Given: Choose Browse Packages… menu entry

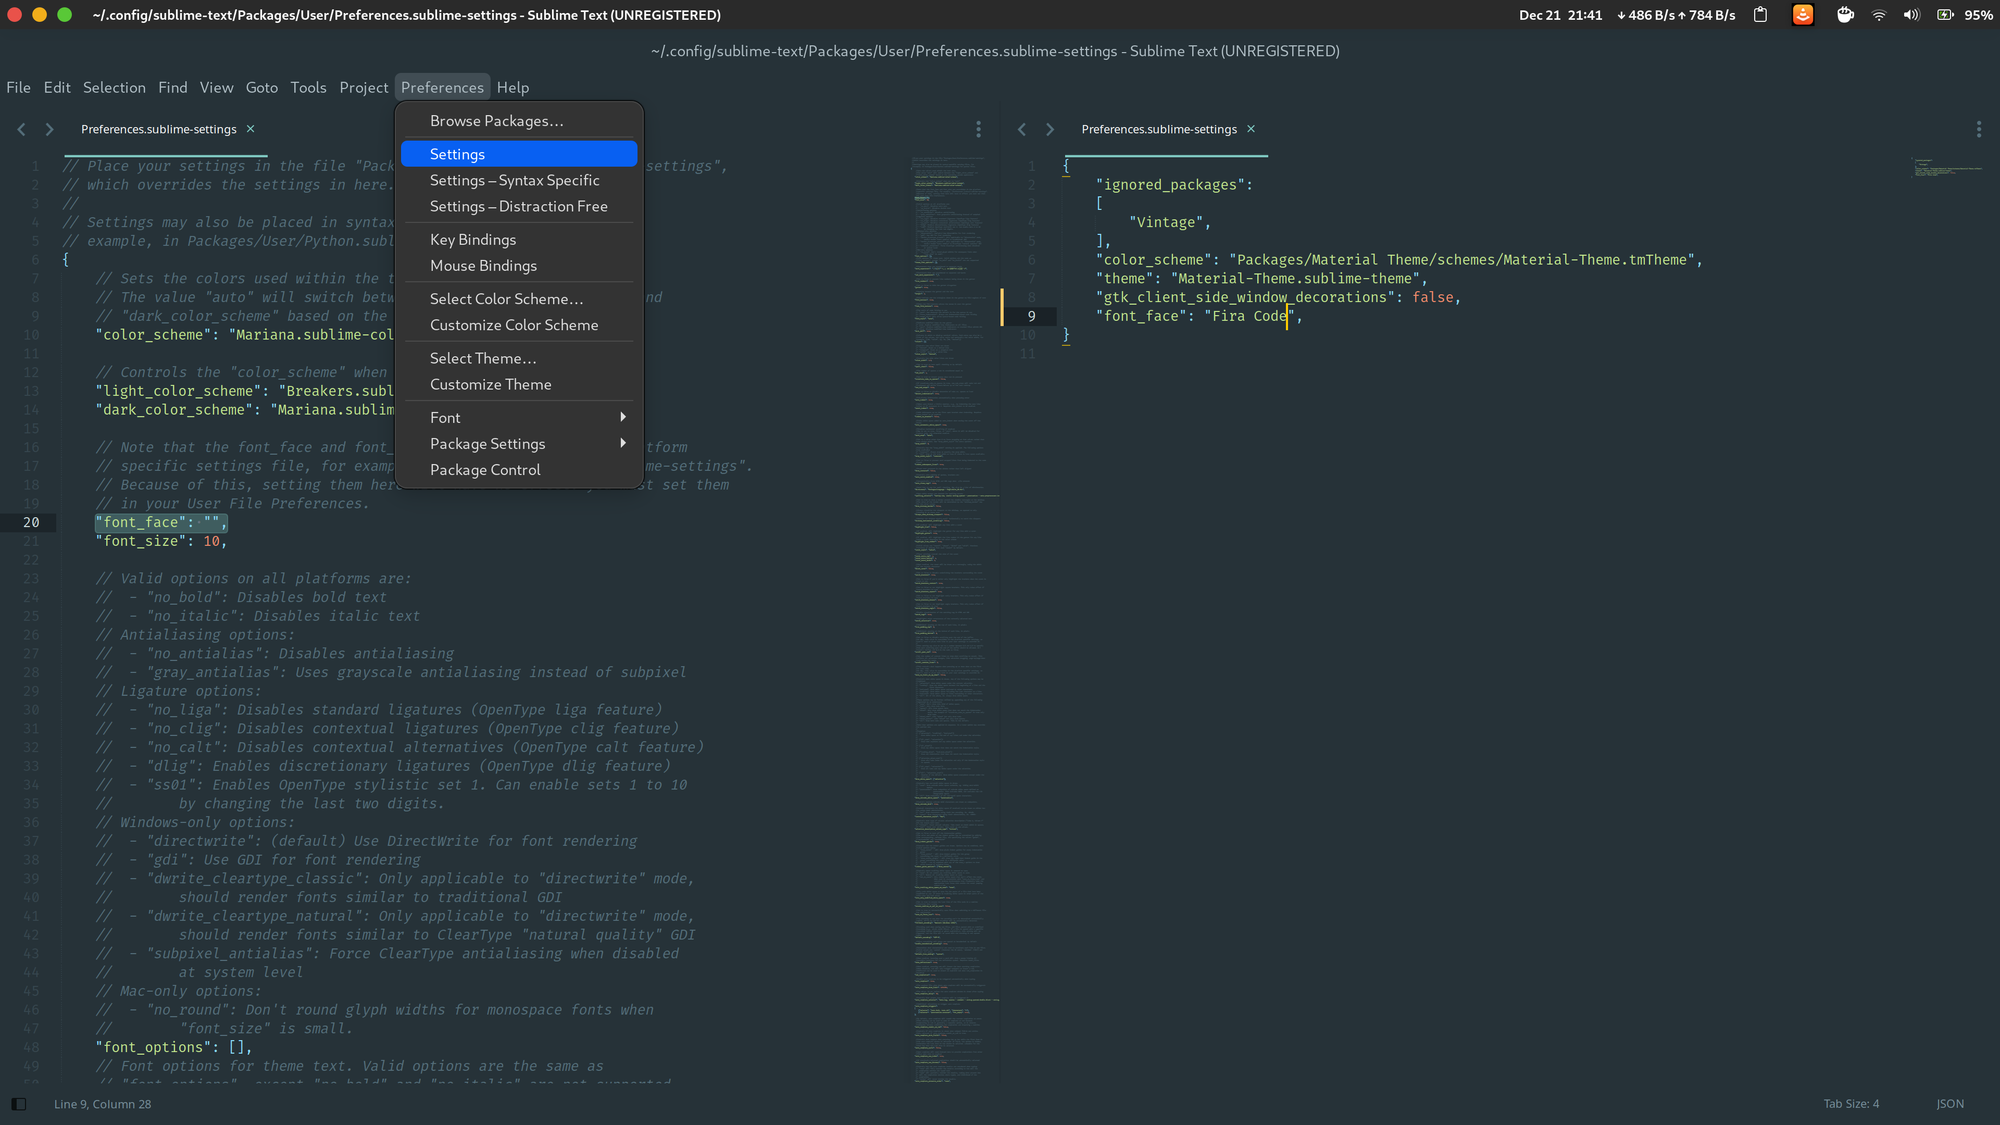Looking at the screenshot, I should 519,121.
